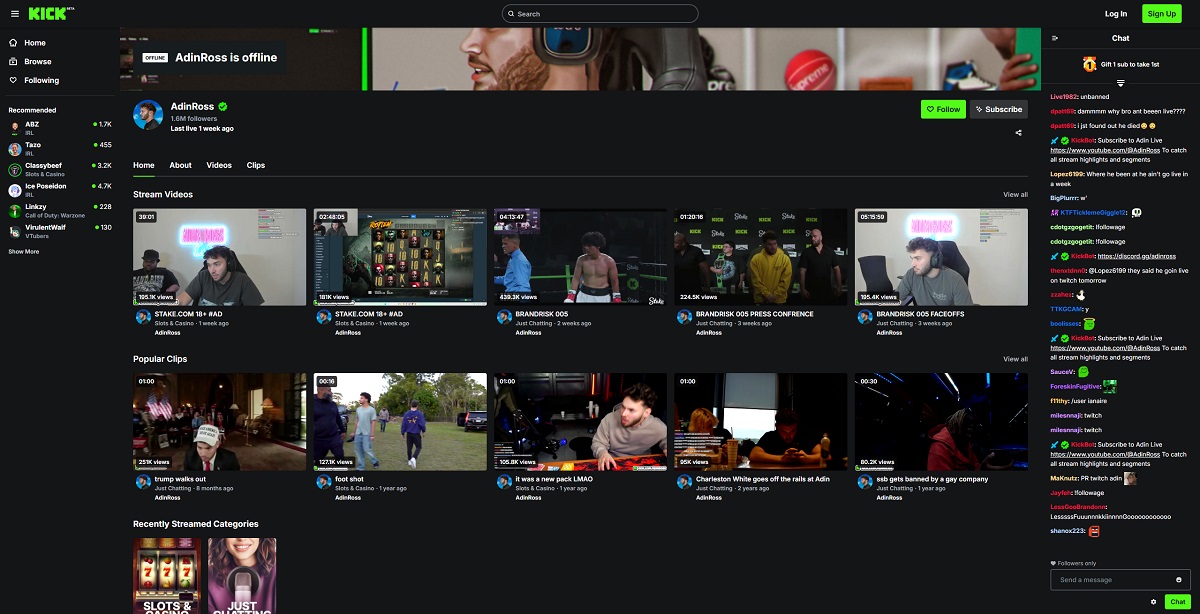Image resolution: width=1200 pixels, height=614 pixels.
Task: Click 'Gift 1 sub to take 1st' text
Action: (1130, 64)
